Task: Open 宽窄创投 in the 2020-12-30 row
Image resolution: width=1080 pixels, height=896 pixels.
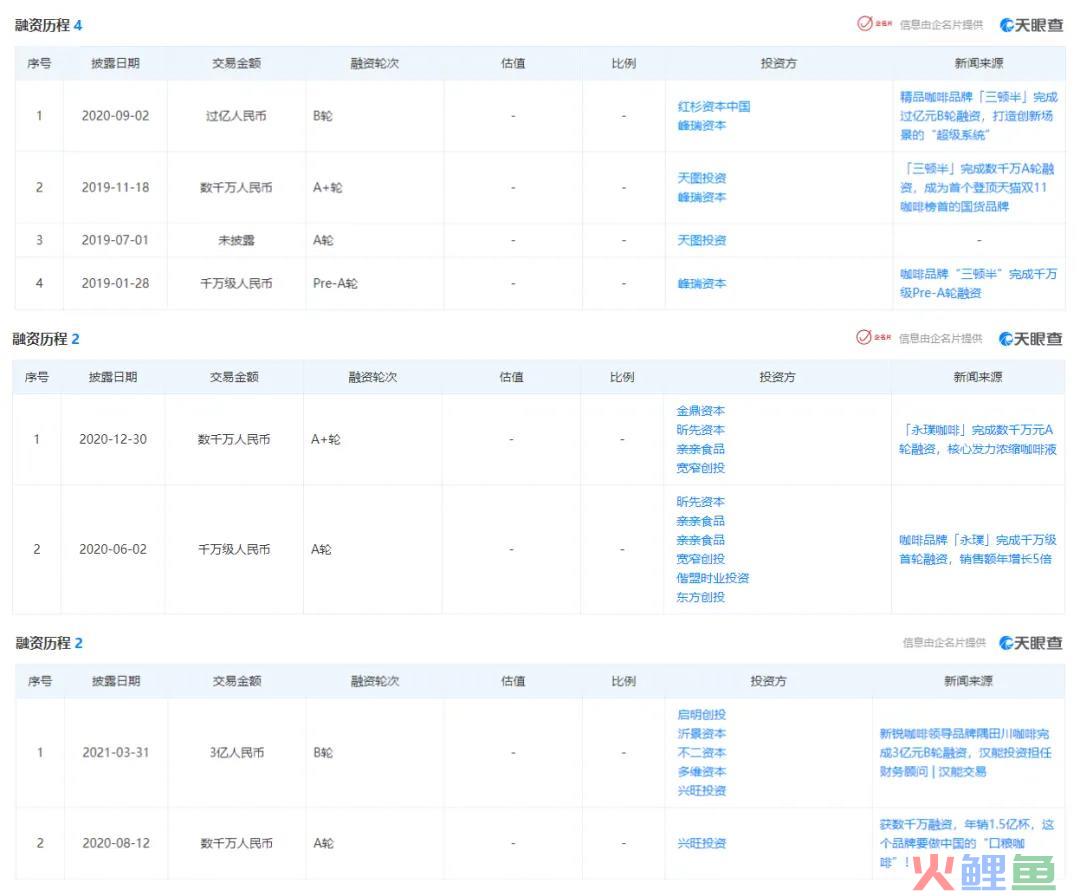Action: pyautogui.click(x=700, y=468)
